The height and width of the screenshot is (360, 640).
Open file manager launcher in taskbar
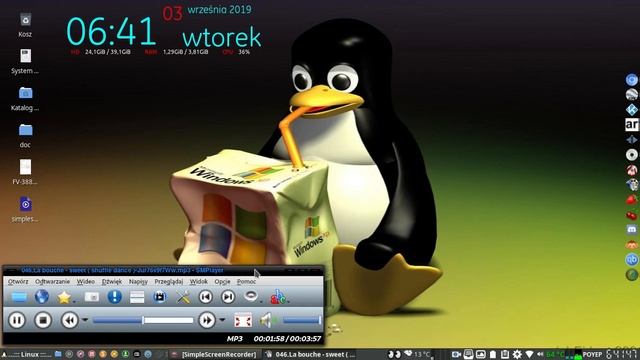pyautogui.click(x=58, y=354)
